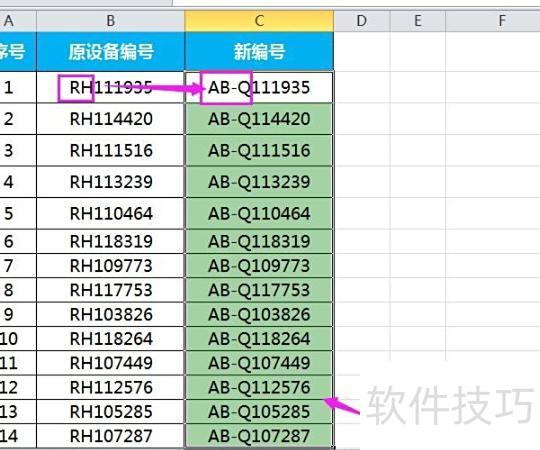Select cell RH110464
The image size is (540, 450).
(x=111, y=213)
